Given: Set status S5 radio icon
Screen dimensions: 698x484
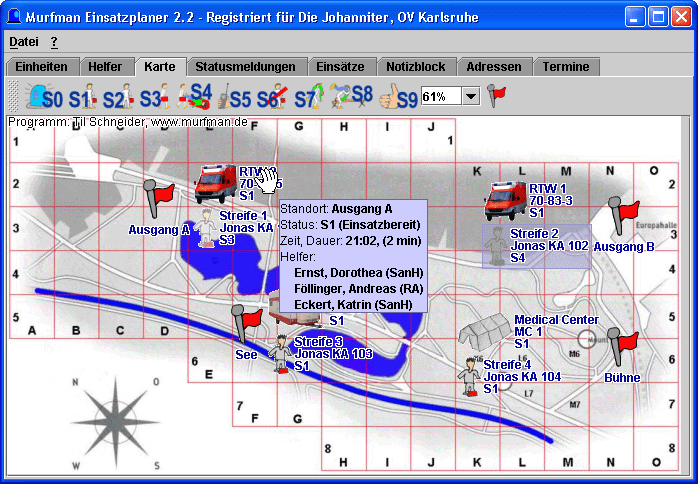Looking at the screenshot, I should [x=235, y=97].
